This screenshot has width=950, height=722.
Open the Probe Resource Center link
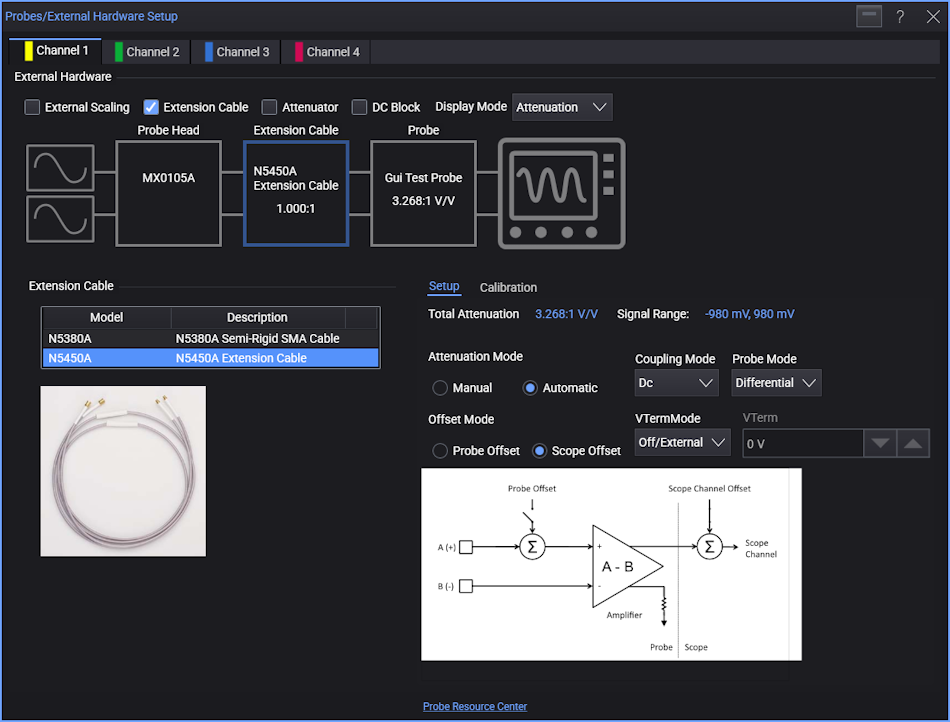474,706
